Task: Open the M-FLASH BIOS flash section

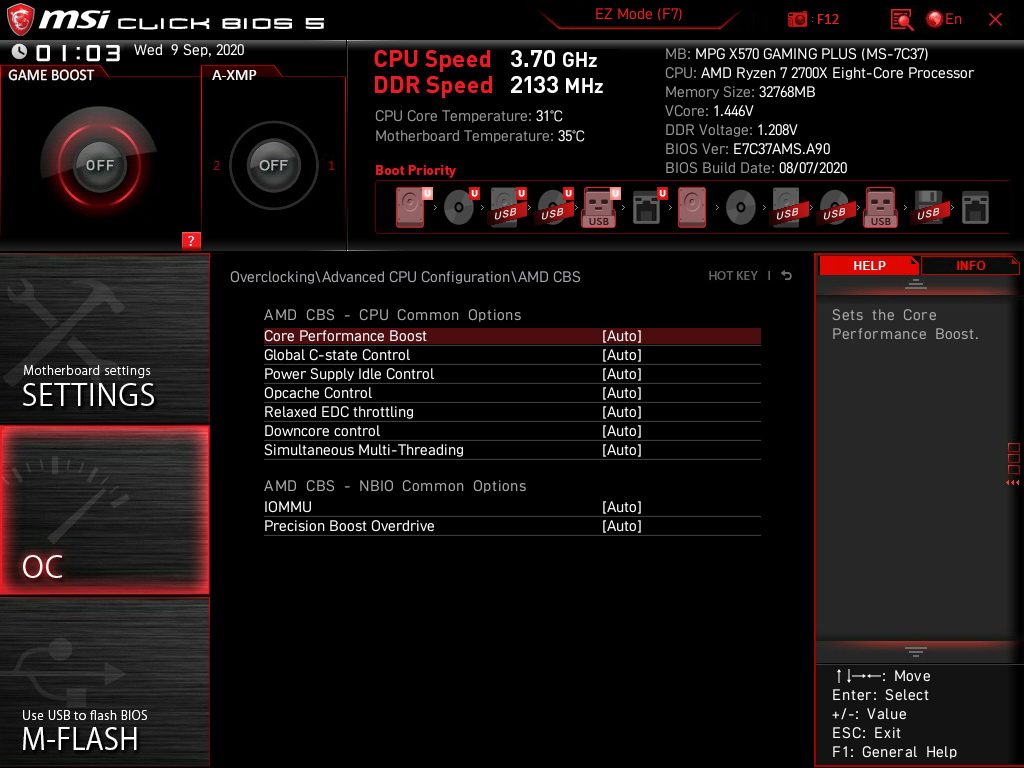Action: (x=104, y=682)
